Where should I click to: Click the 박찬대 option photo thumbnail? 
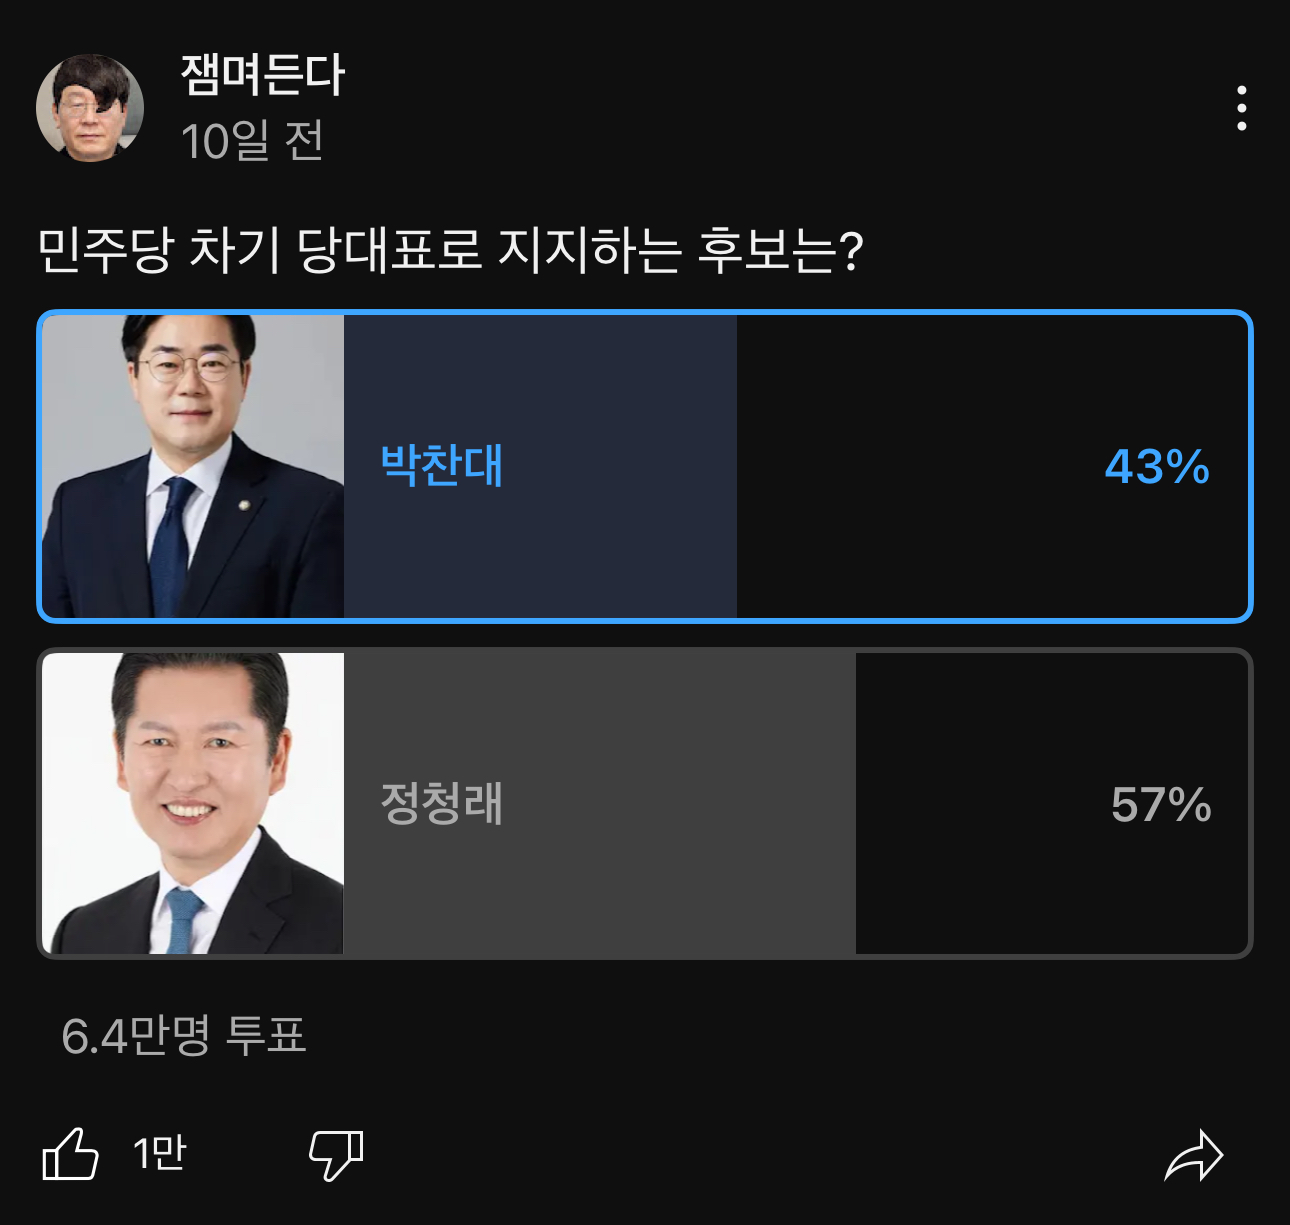click(193, 466)
